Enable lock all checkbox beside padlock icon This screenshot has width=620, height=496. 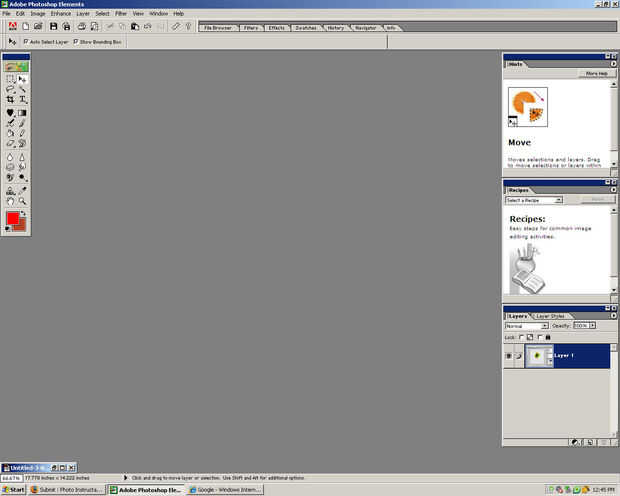click(x=540, y=337)
